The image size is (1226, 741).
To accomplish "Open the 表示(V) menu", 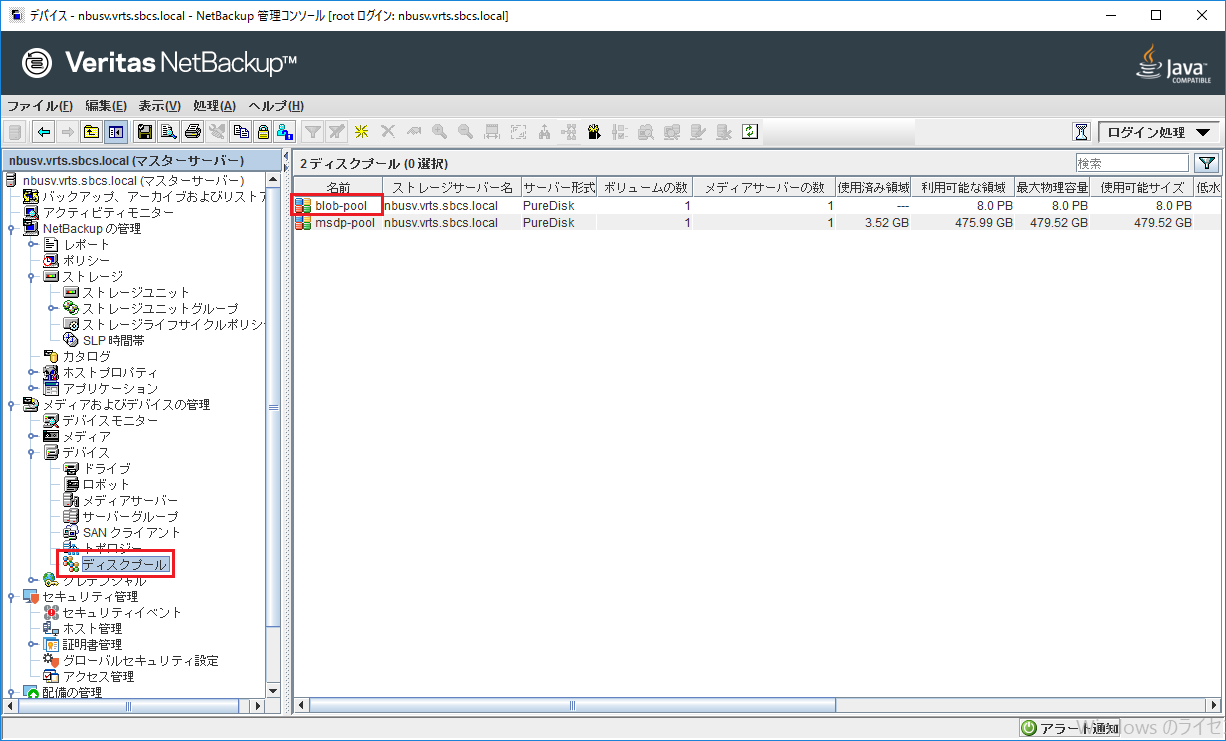I will [159, 106].
